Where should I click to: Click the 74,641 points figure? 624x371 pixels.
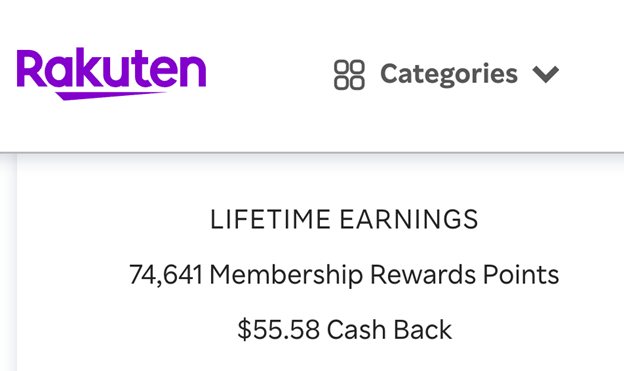(166, 275)
